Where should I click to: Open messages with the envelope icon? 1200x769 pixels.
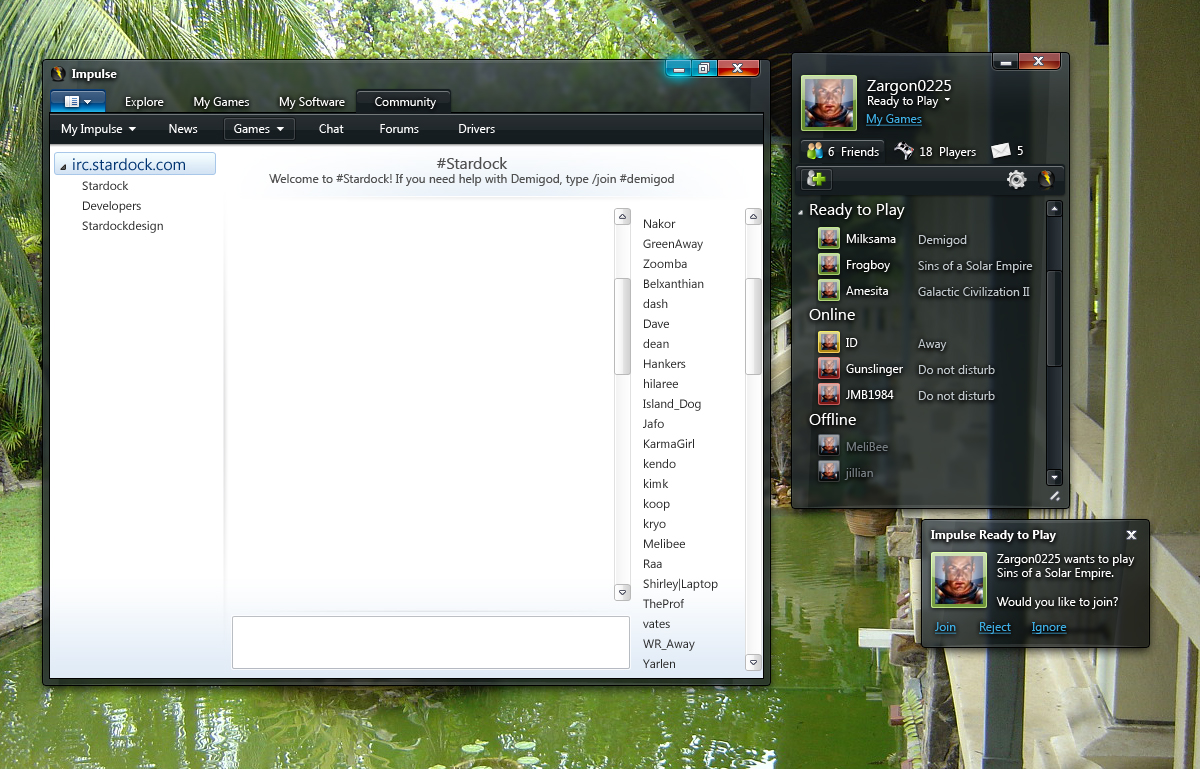tap(1001, 151)
